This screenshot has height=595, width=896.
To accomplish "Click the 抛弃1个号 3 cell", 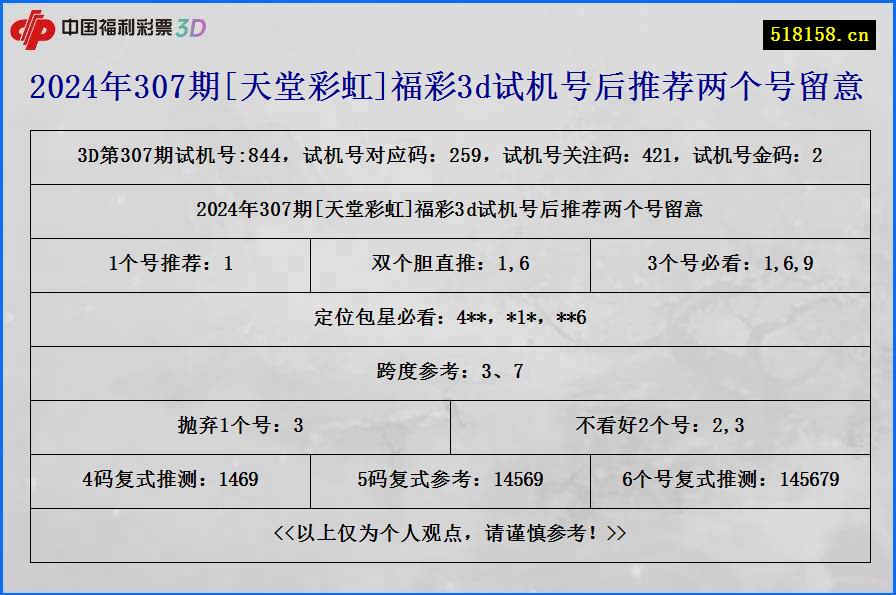I will tap(240, 426).
